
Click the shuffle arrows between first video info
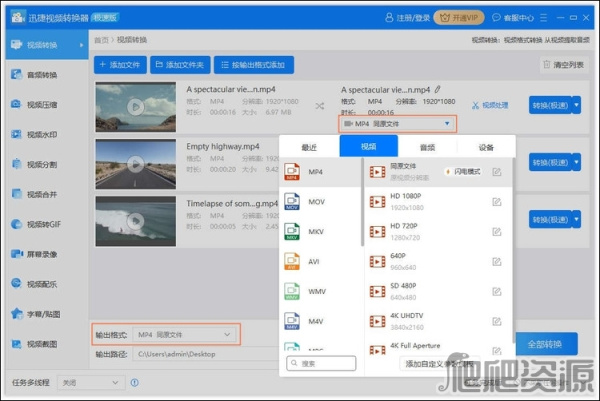click(x=320, y=106)
